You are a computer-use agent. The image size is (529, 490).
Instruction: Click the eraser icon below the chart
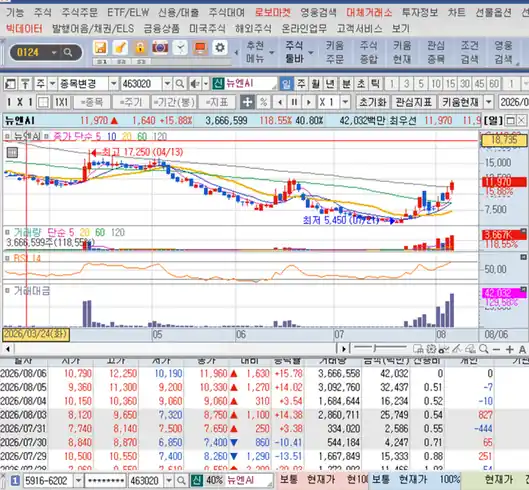pyautogui.click(x=470, y=349)
